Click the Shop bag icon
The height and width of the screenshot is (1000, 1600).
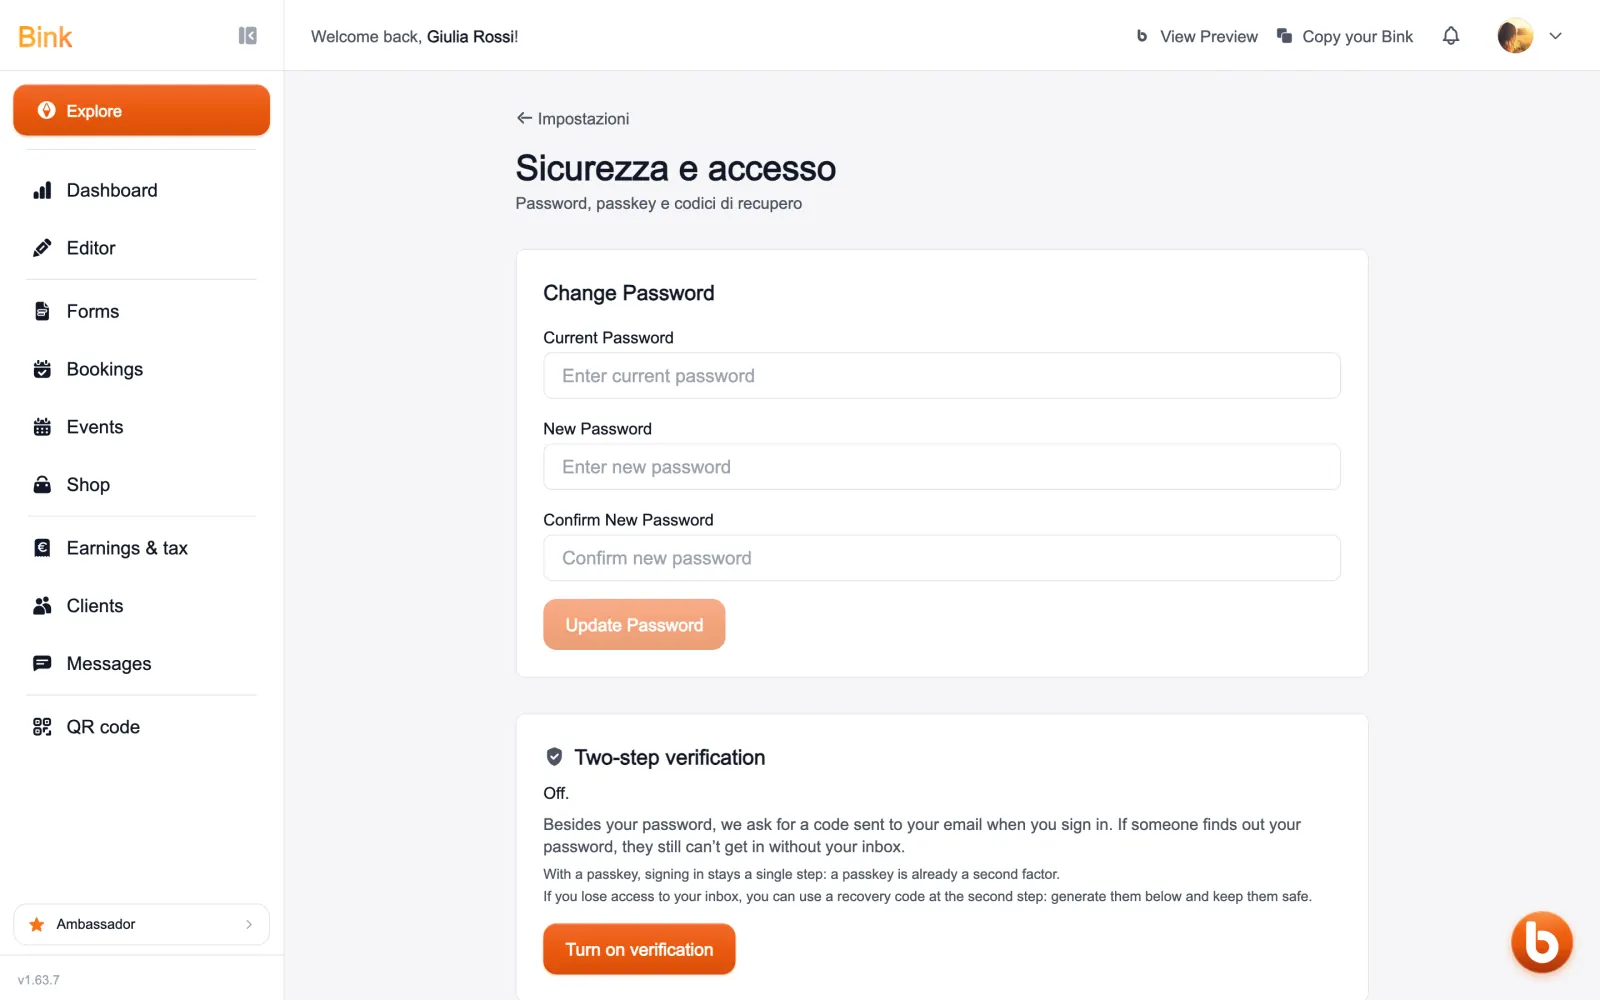pos(42,485)
